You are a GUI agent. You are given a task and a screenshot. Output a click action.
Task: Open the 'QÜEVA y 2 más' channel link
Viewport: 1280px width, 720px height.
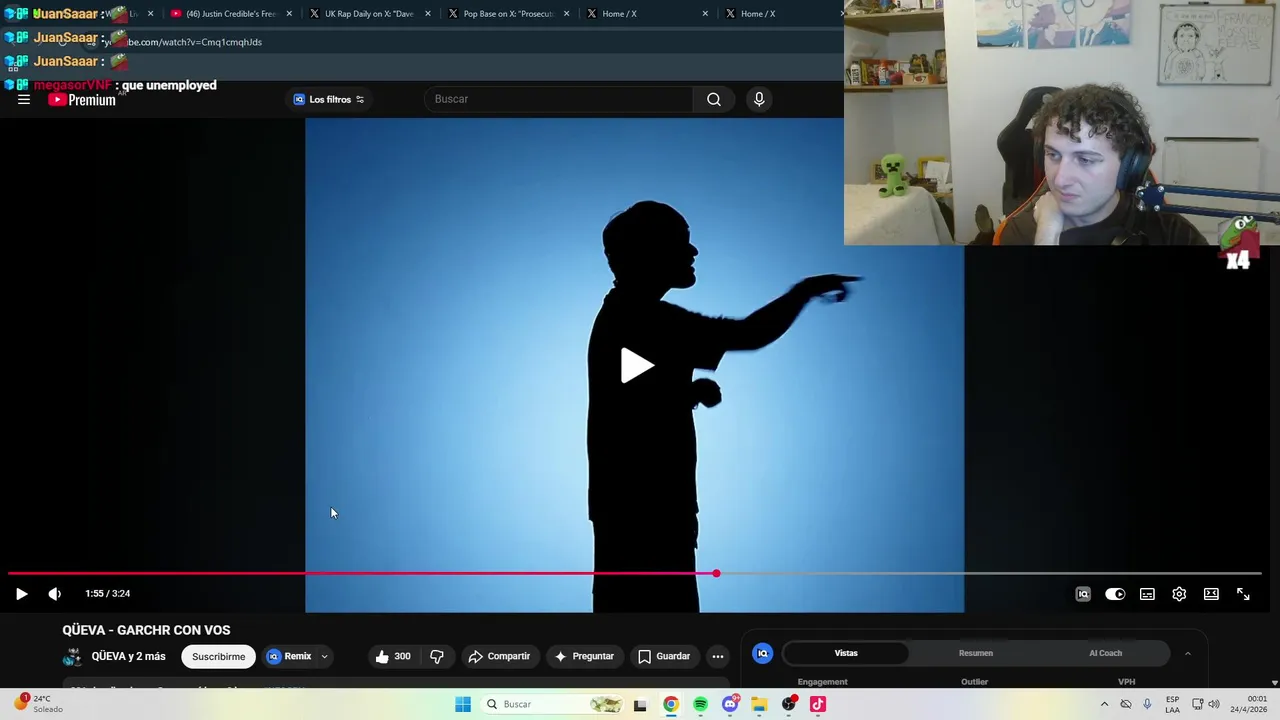tap(128, 656)
